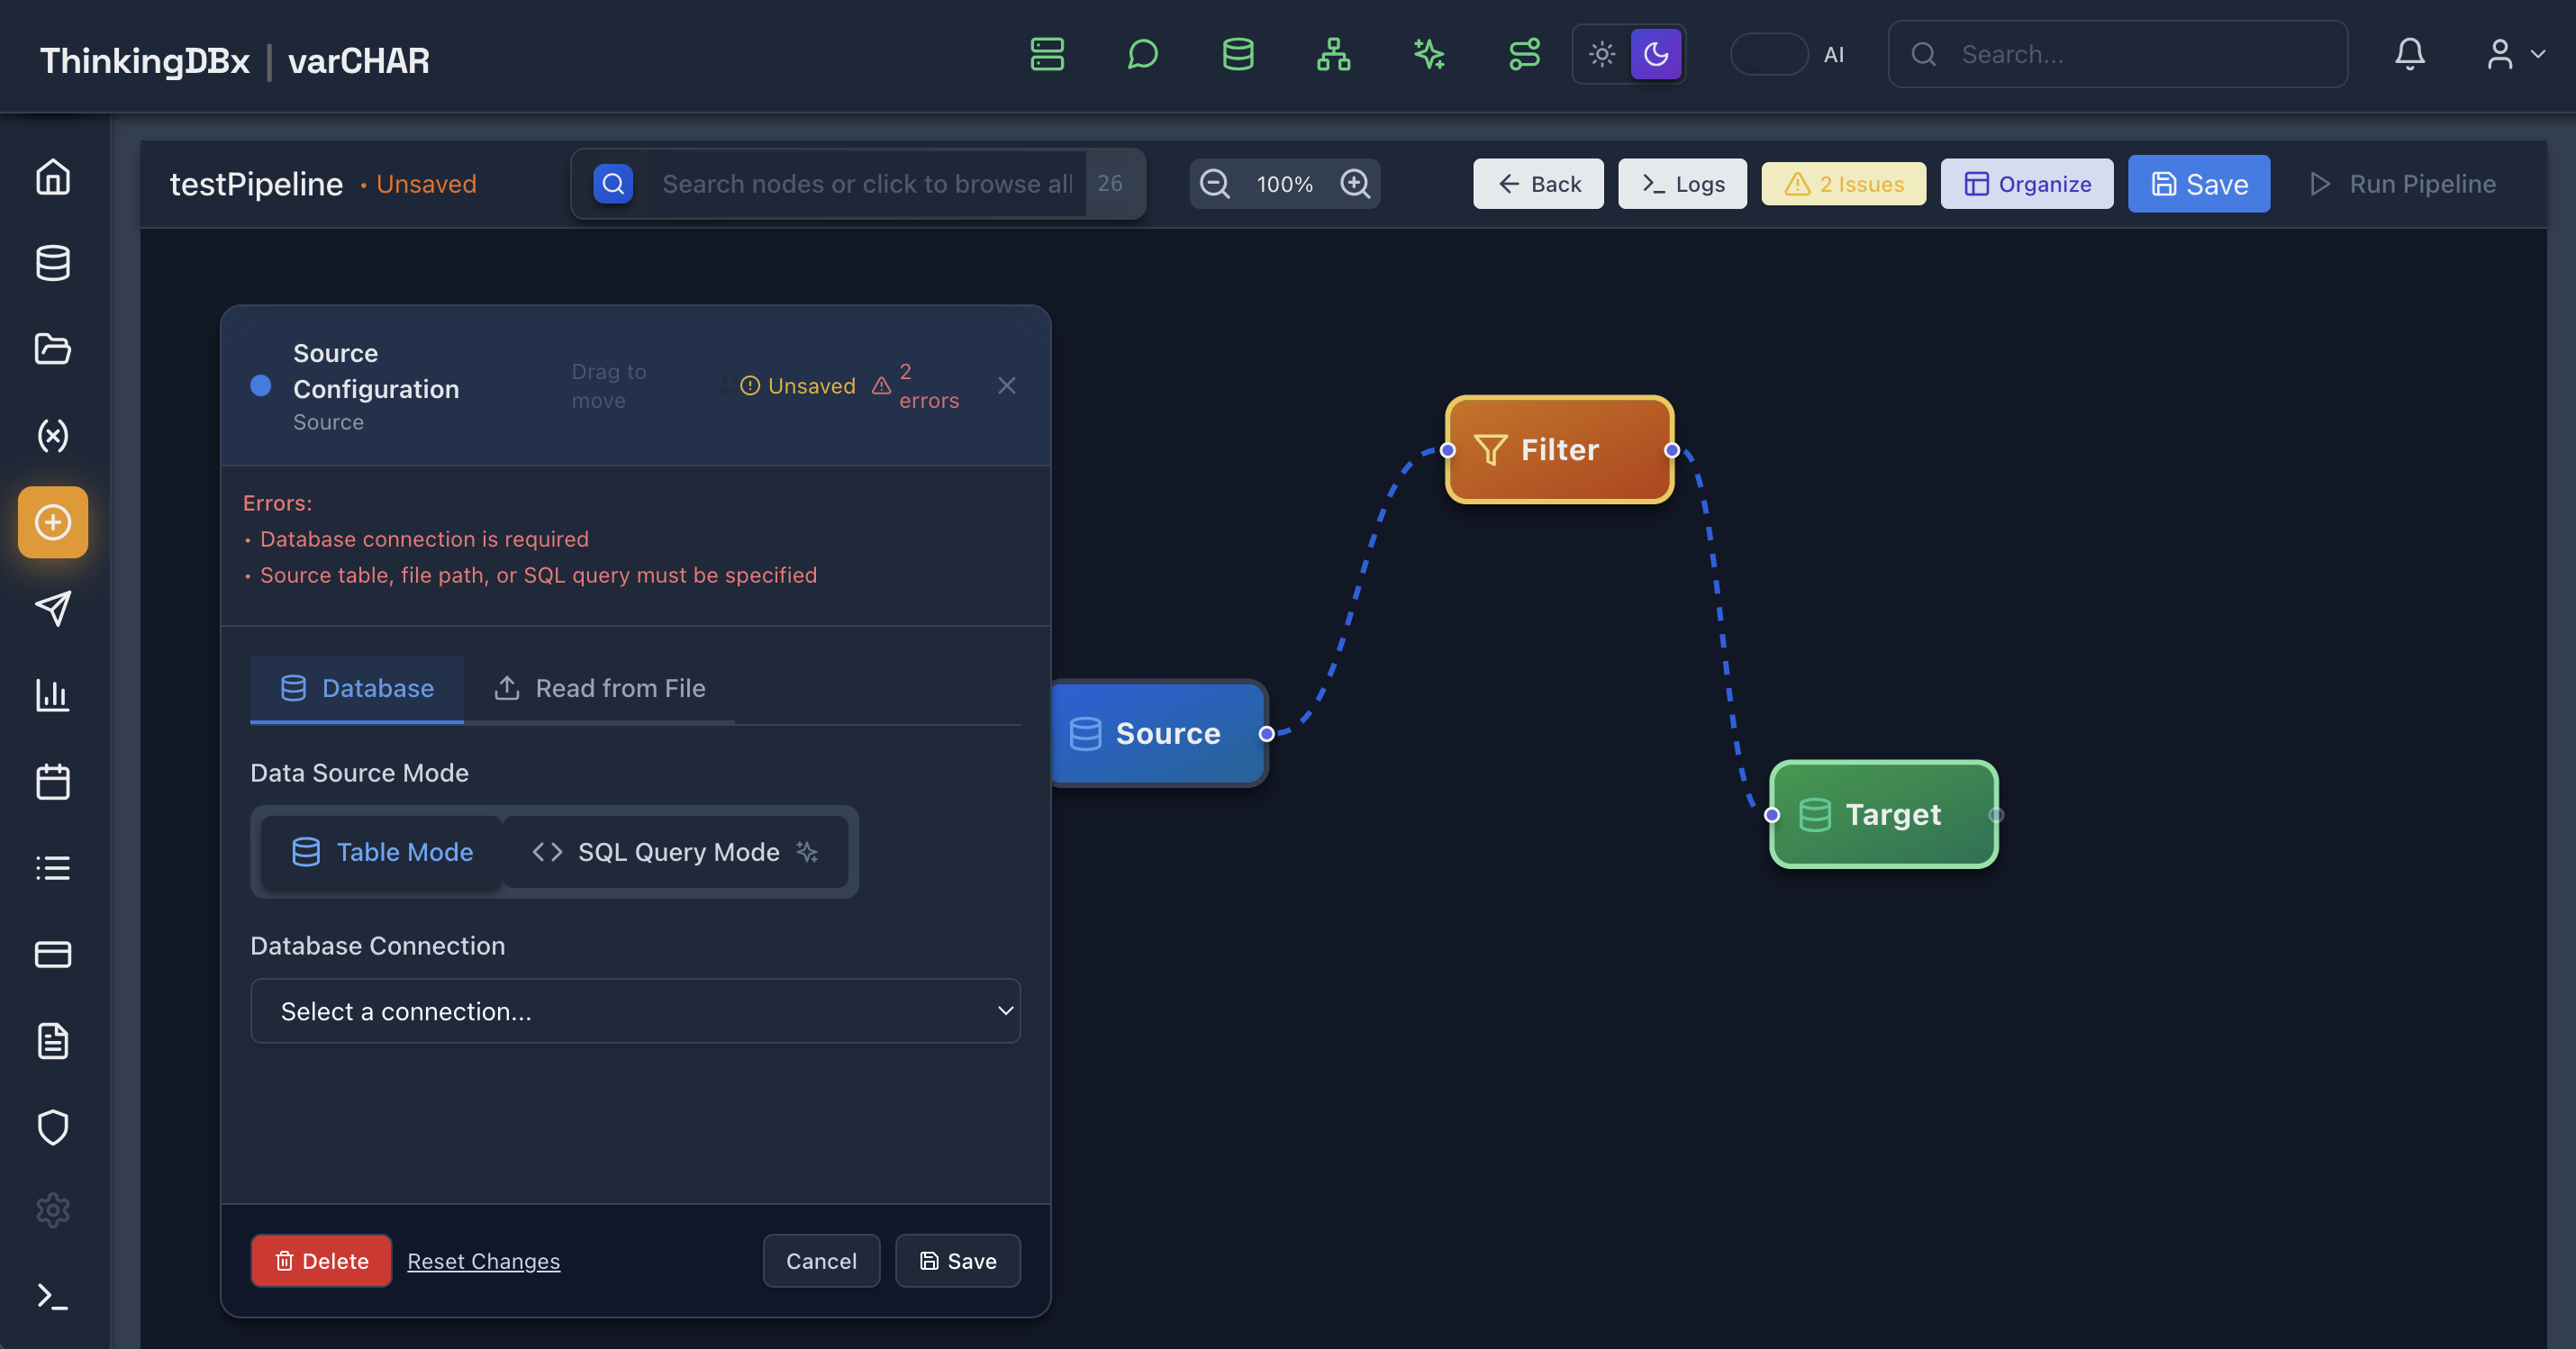Viewport: 2576px width, 1349px height.
Task: Select the Database tab in Source Configuration
Action: point(357,688)
